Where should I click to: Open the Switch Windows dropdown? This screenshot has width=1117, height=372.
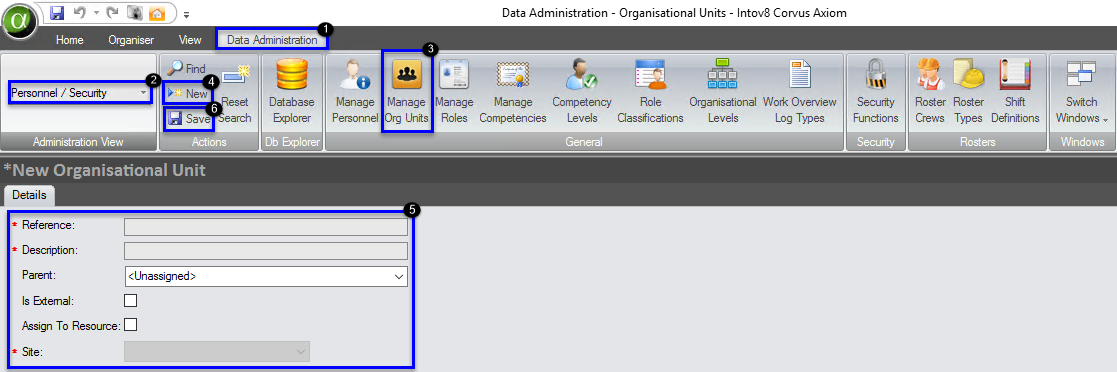click(x=1081, y=93)
